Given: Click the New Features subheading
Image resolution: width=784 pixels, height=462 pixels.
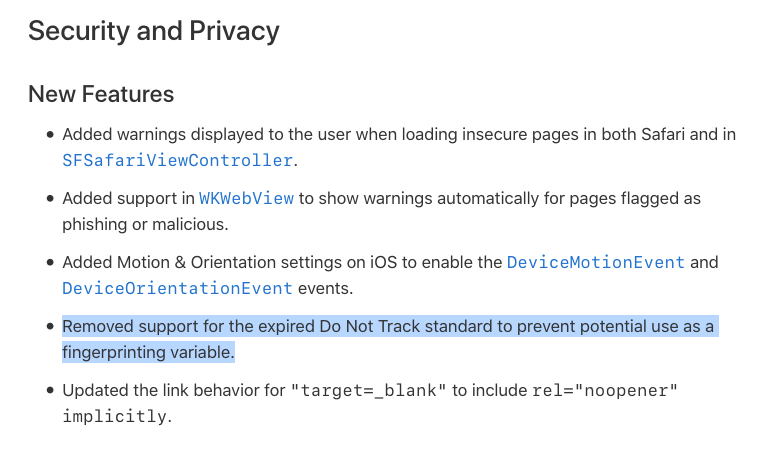Looking at the screenshot, I should click(x=101, y=94).
